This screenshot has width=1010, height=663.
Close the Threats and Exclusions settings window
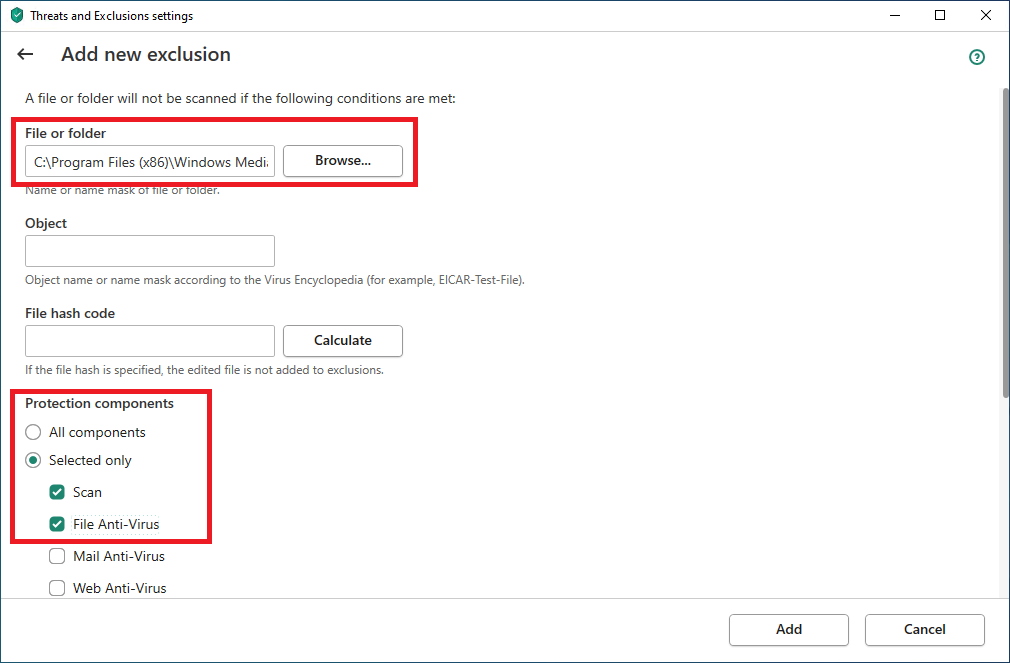coord(986,16)
